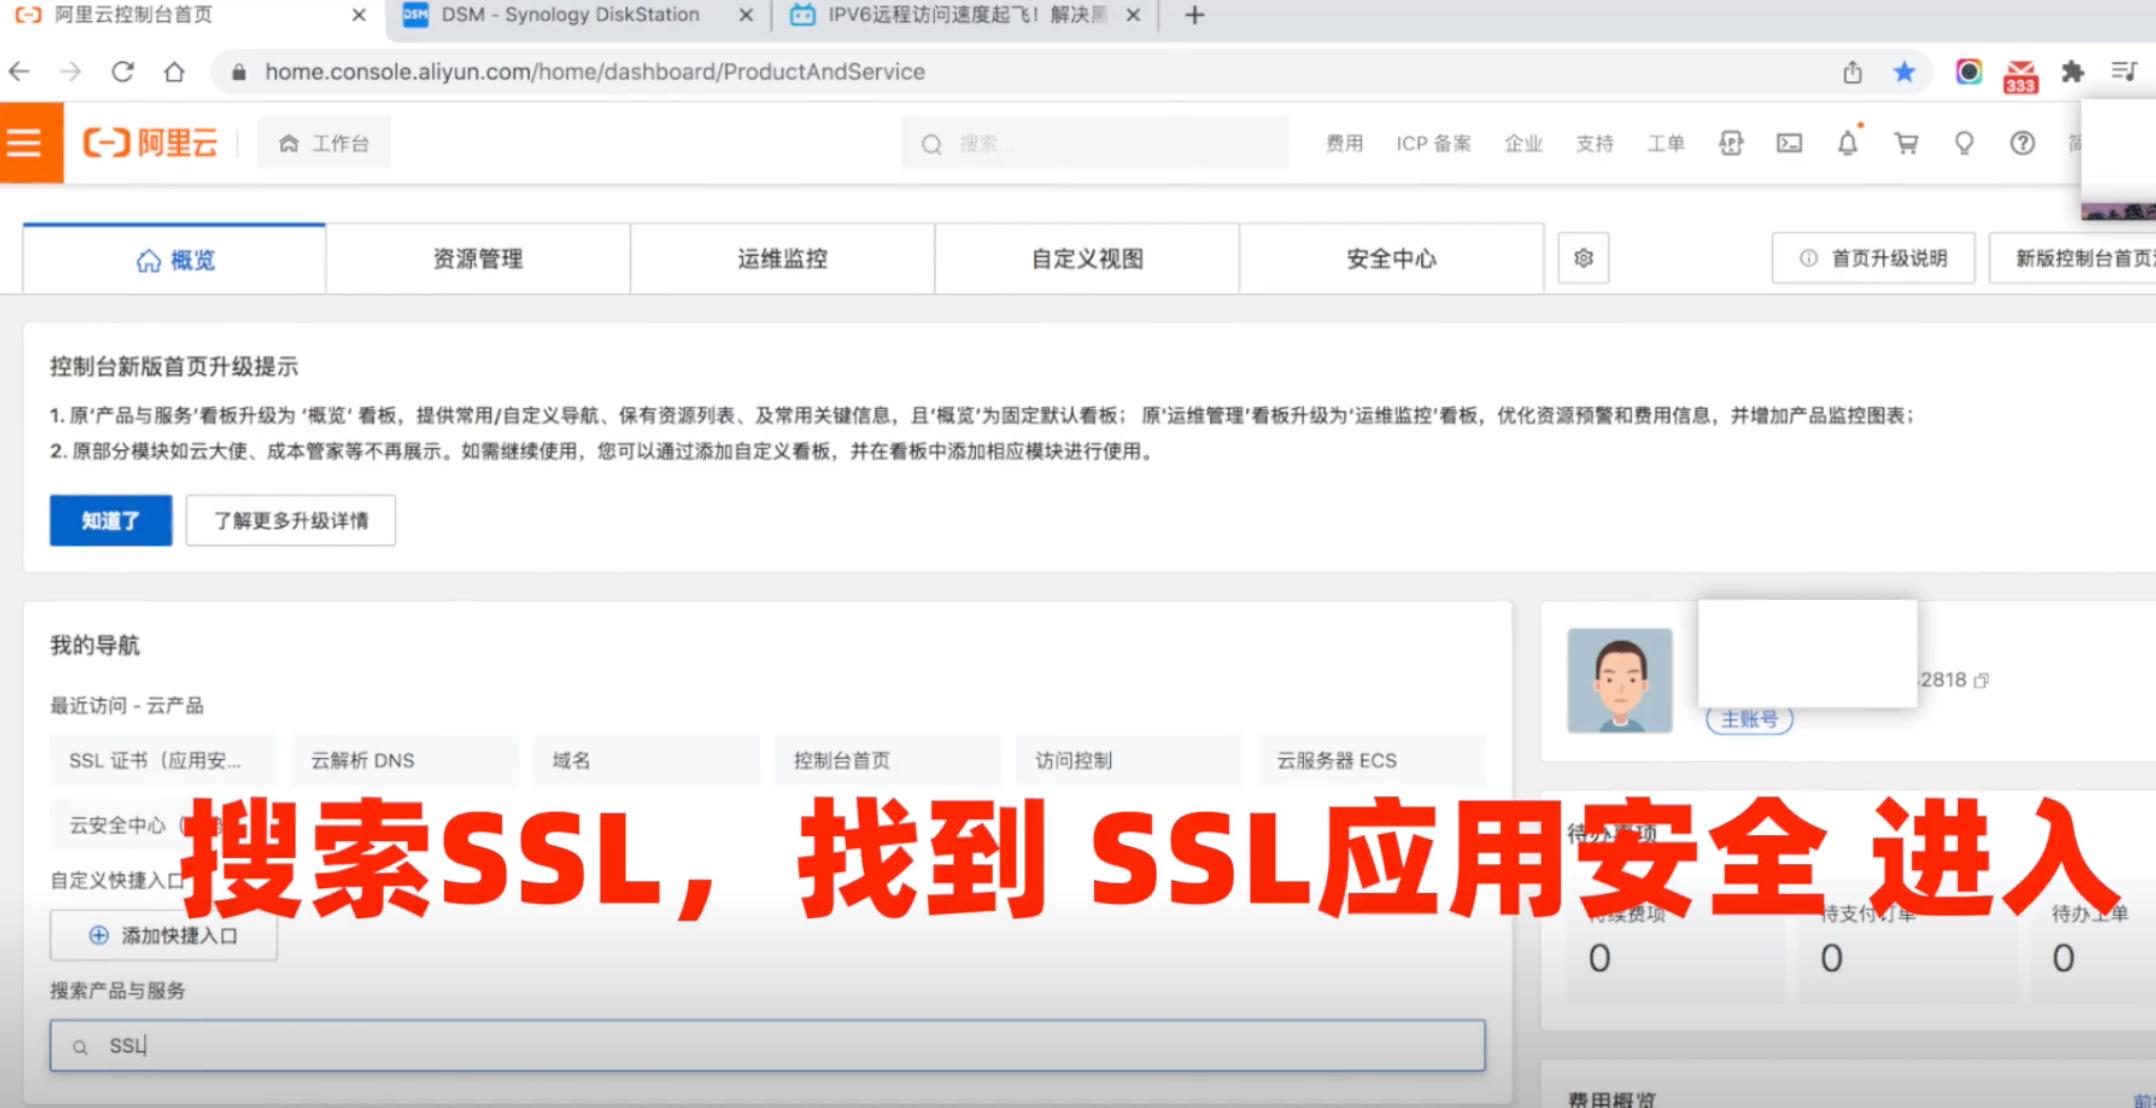
Task: Click 了解更多升级详情 button
Action: (291, 520)
